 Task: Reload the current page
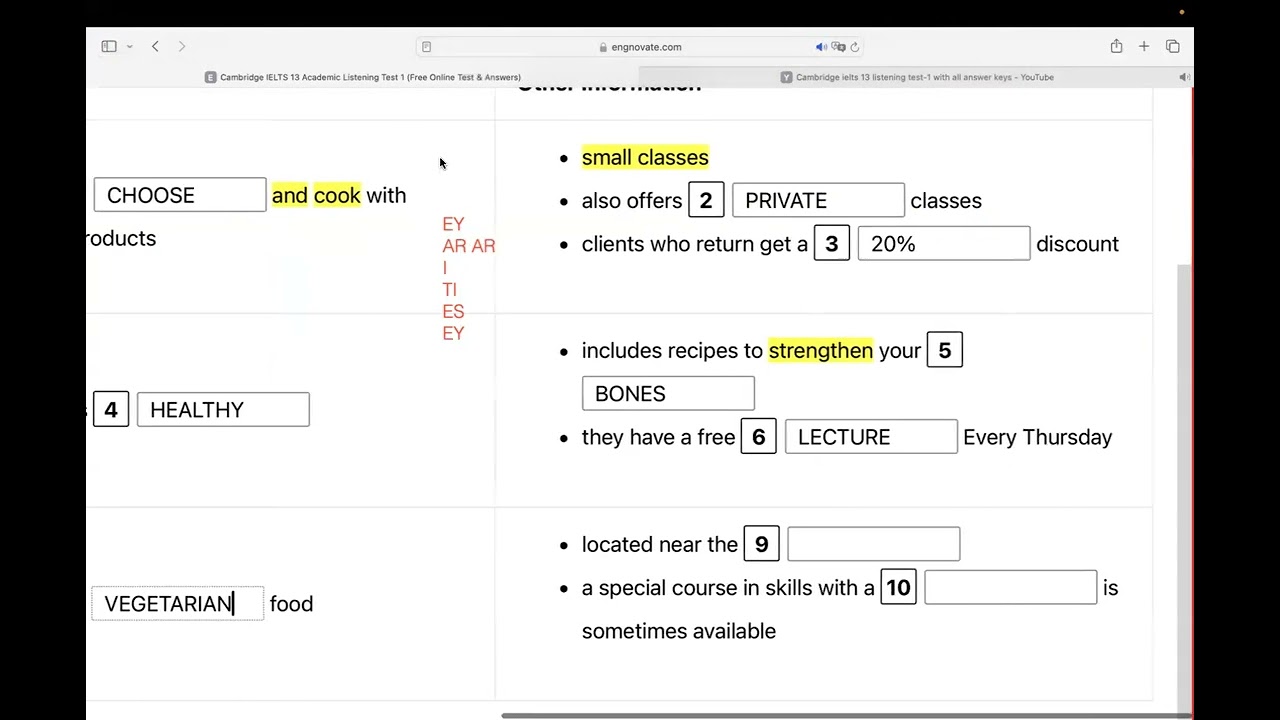click(x=855, y=47)
